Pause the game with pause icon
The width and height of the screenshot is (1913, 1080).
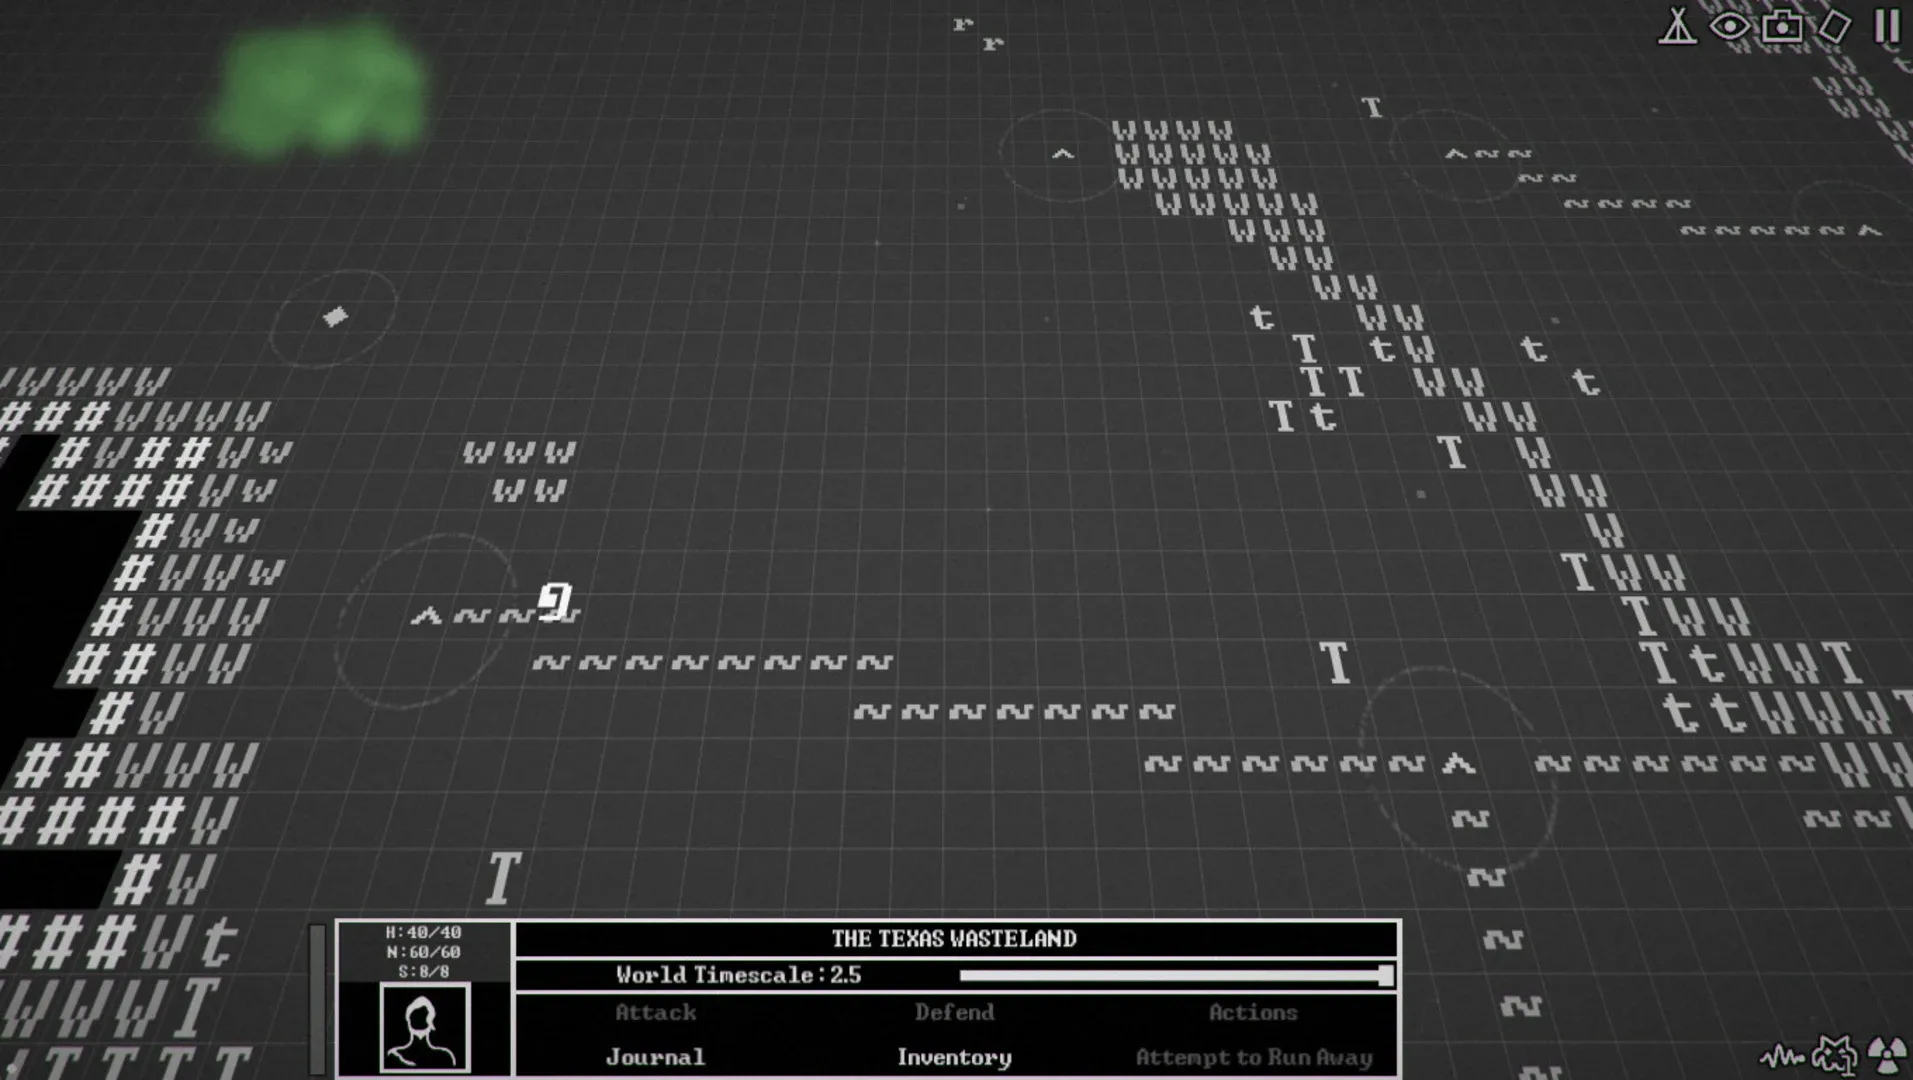pyautogui.click(x=1887, y=26)
